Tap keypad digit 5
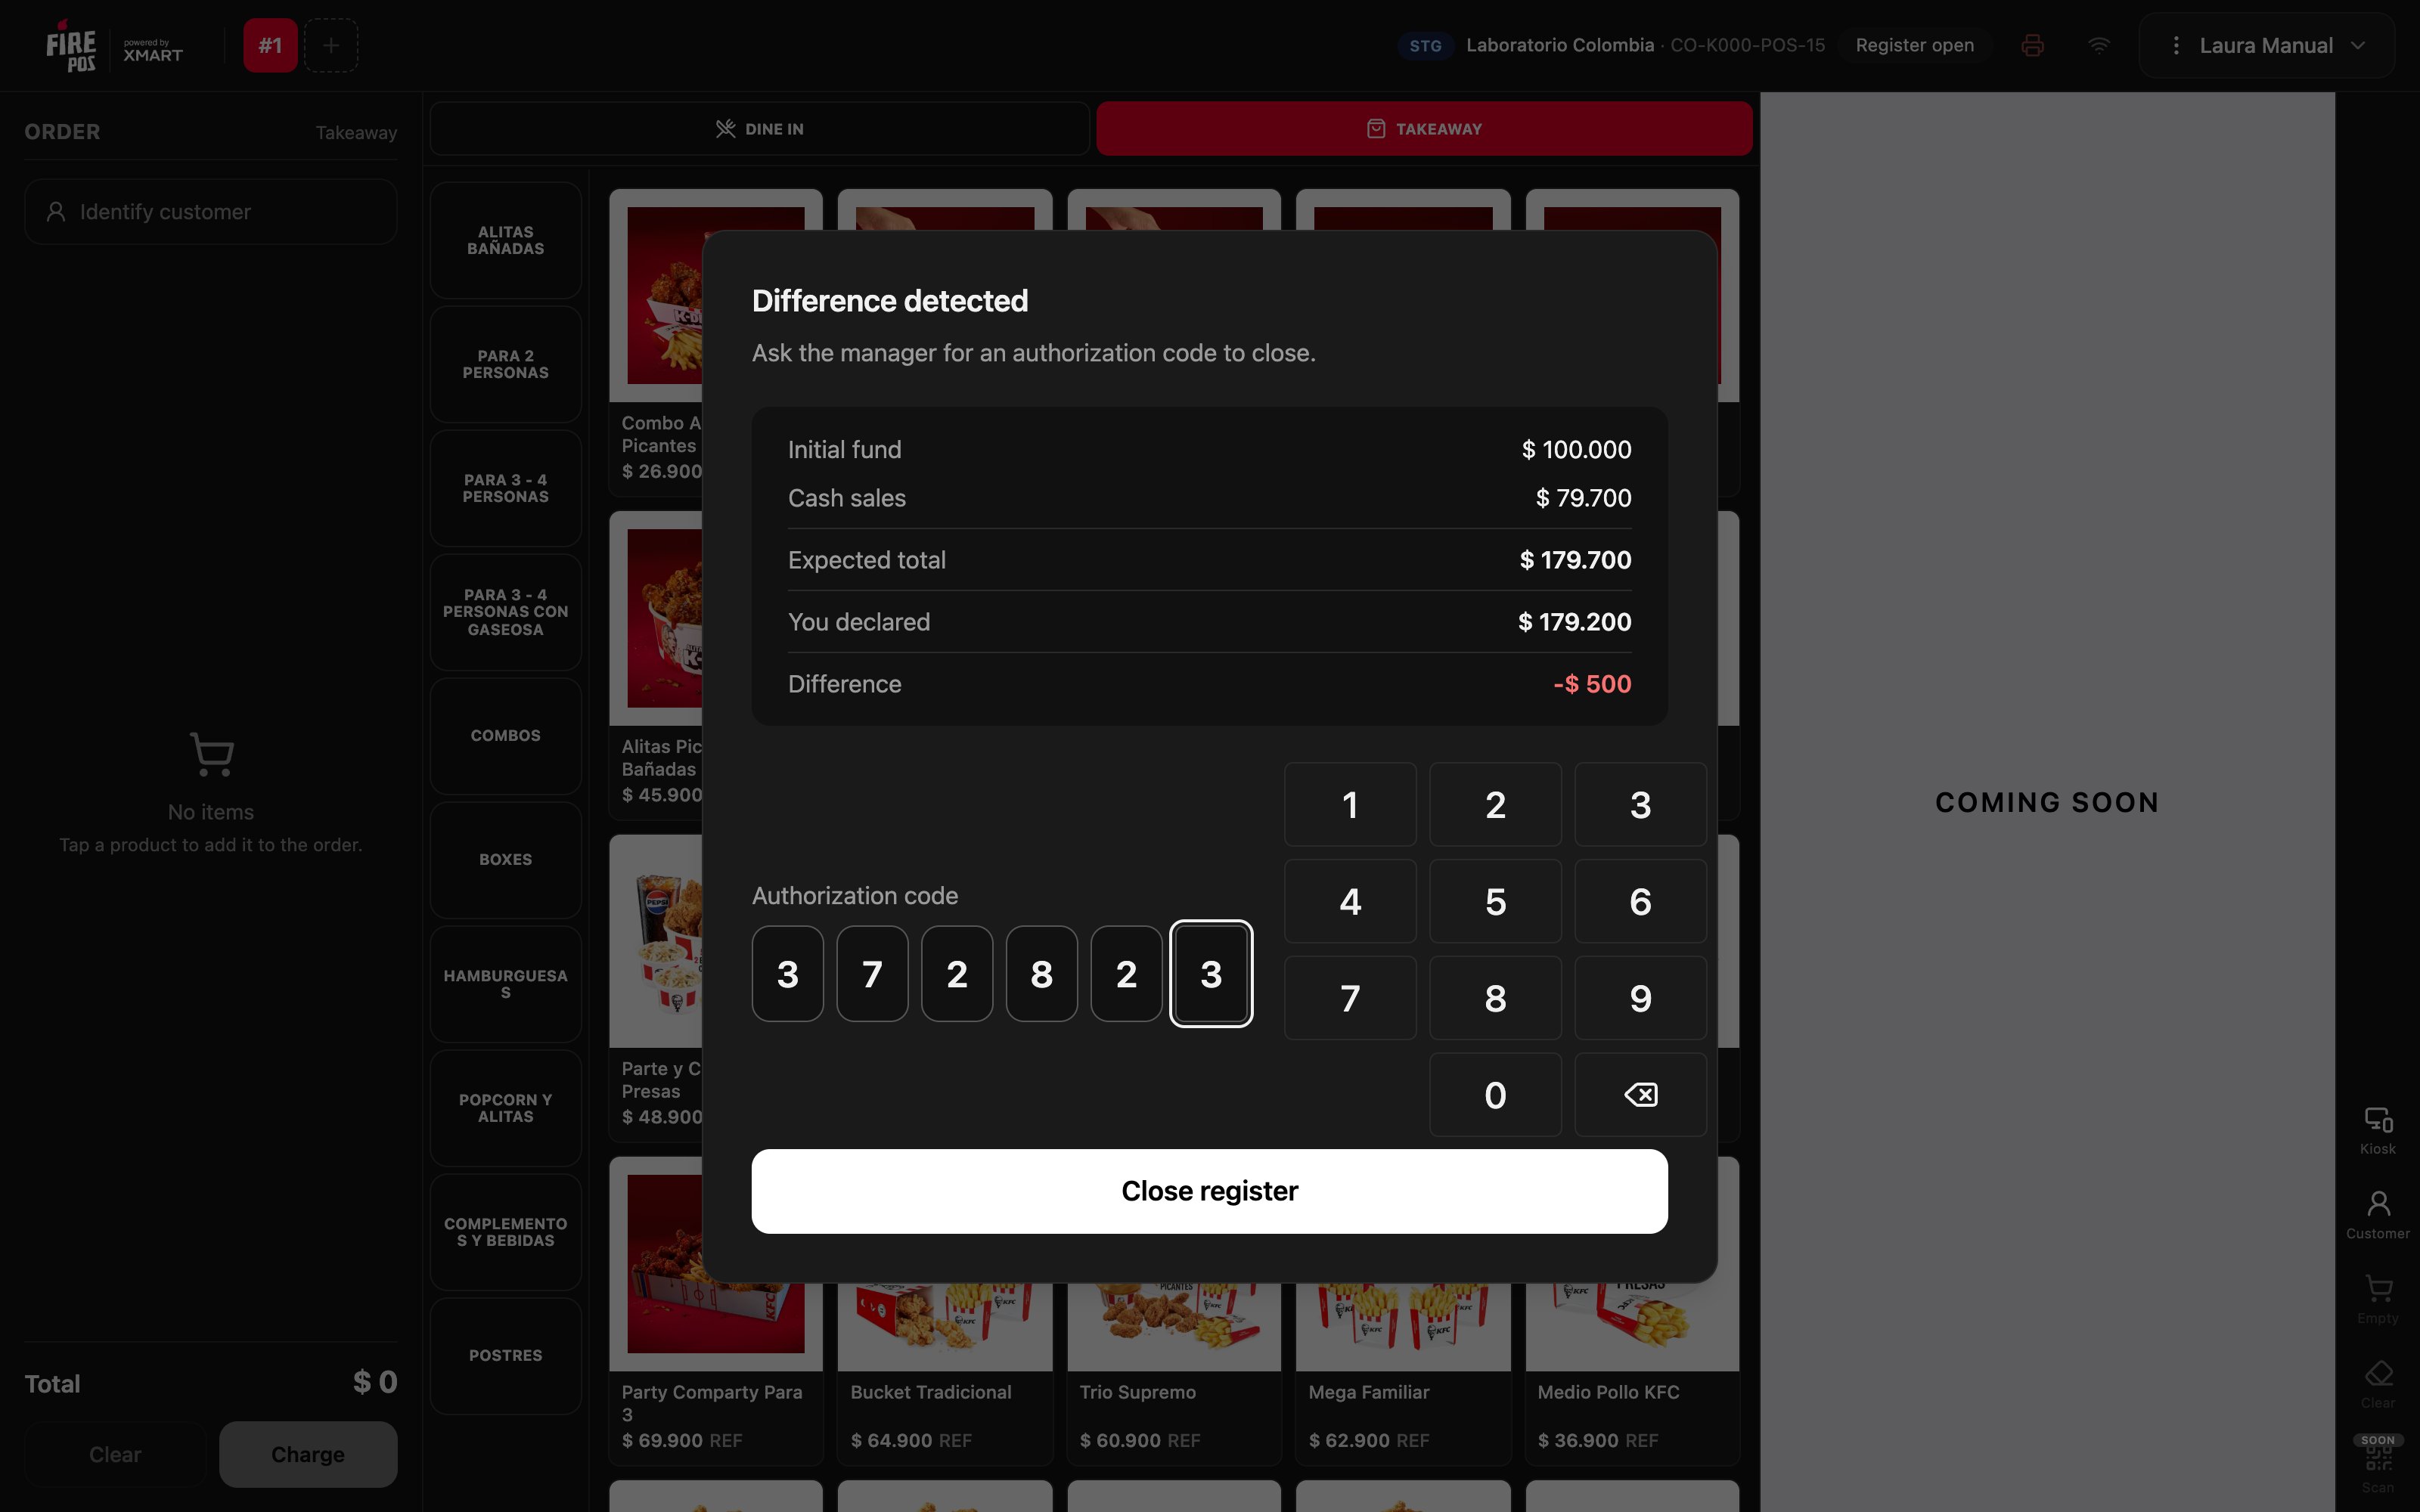This screenshot has height=1512, width=2420. (x=1495, y=902)
